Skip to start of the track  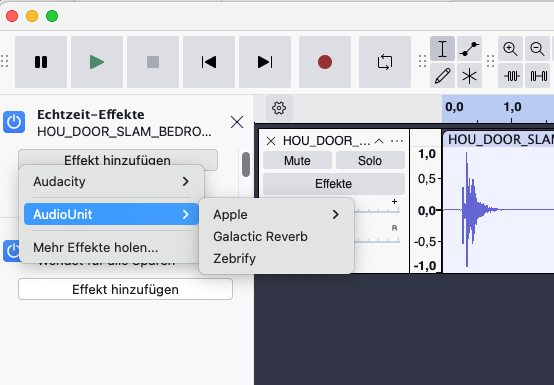[209, 62]
